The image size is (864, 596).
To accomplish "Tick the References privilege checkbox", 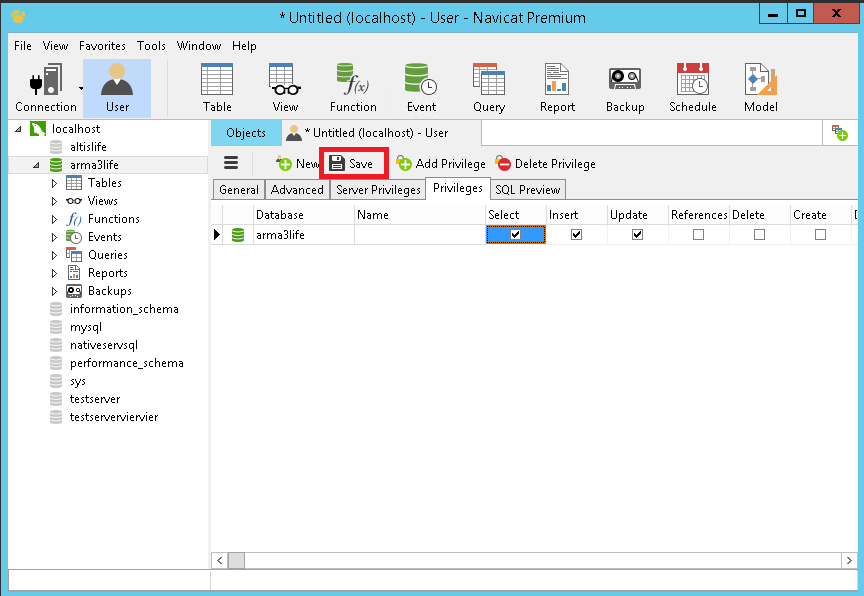I will pyautogui.click(x=698, y=235).
